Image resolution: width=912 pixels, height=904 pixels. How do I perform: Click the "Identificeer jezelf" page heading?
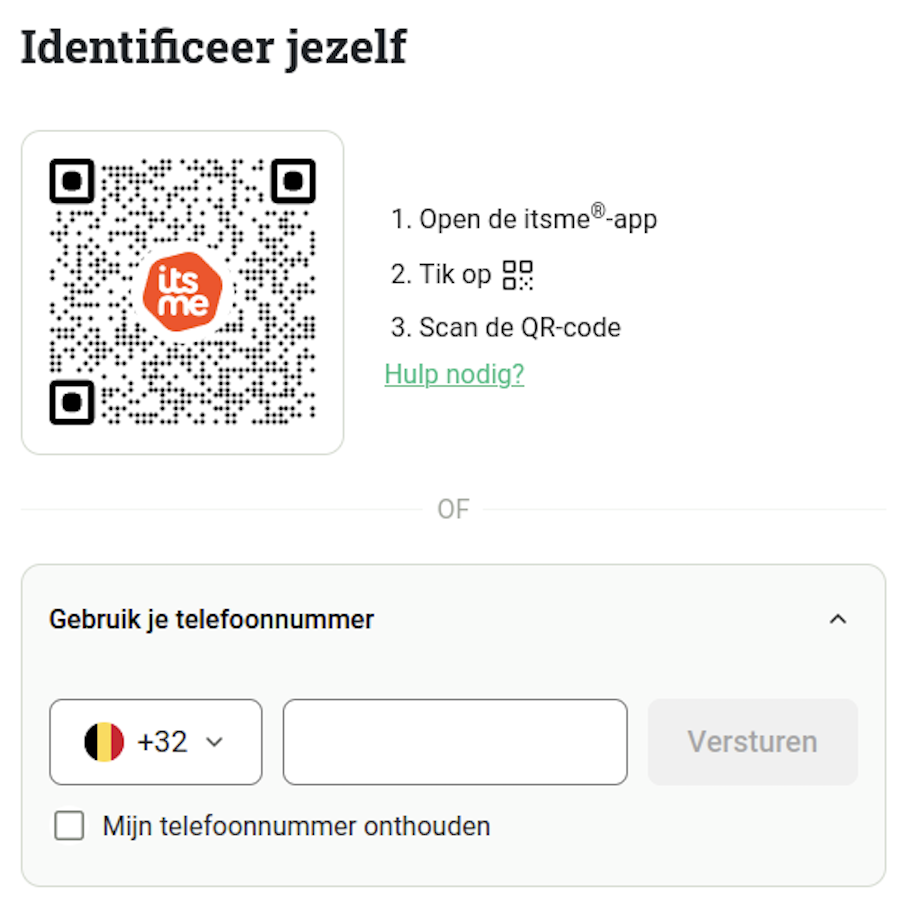213,48
